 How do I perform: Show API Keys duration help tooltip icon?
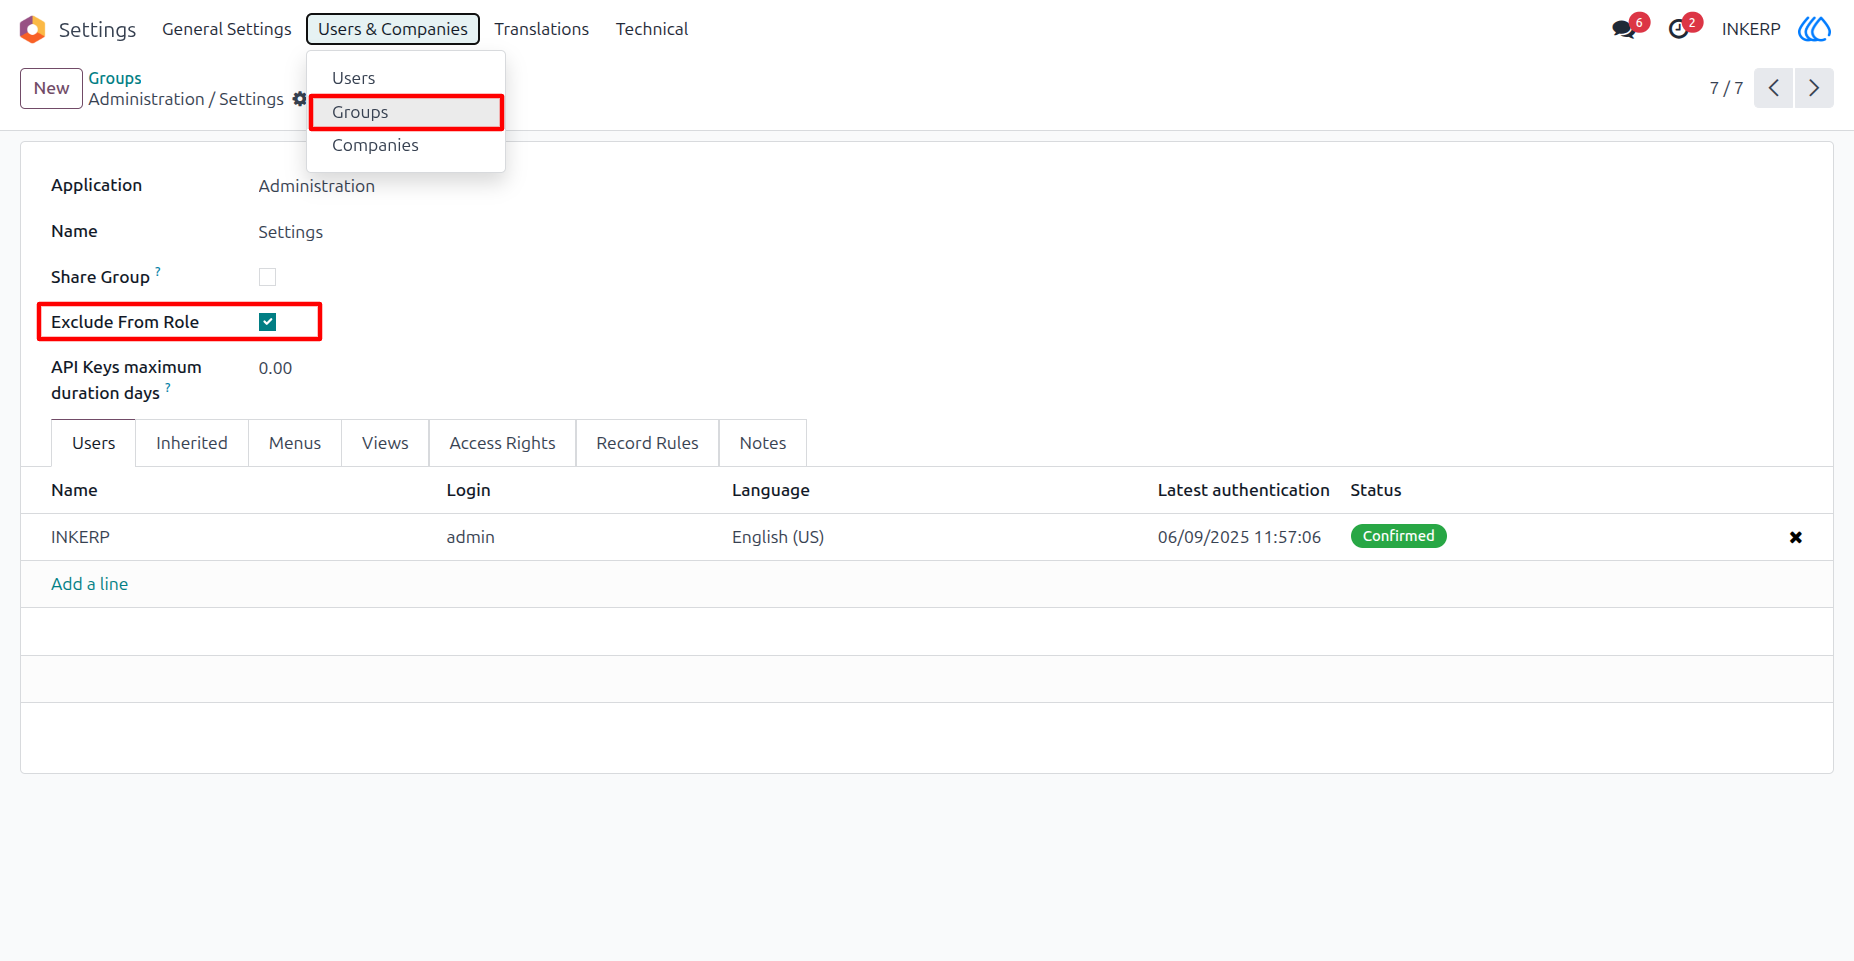168,387
